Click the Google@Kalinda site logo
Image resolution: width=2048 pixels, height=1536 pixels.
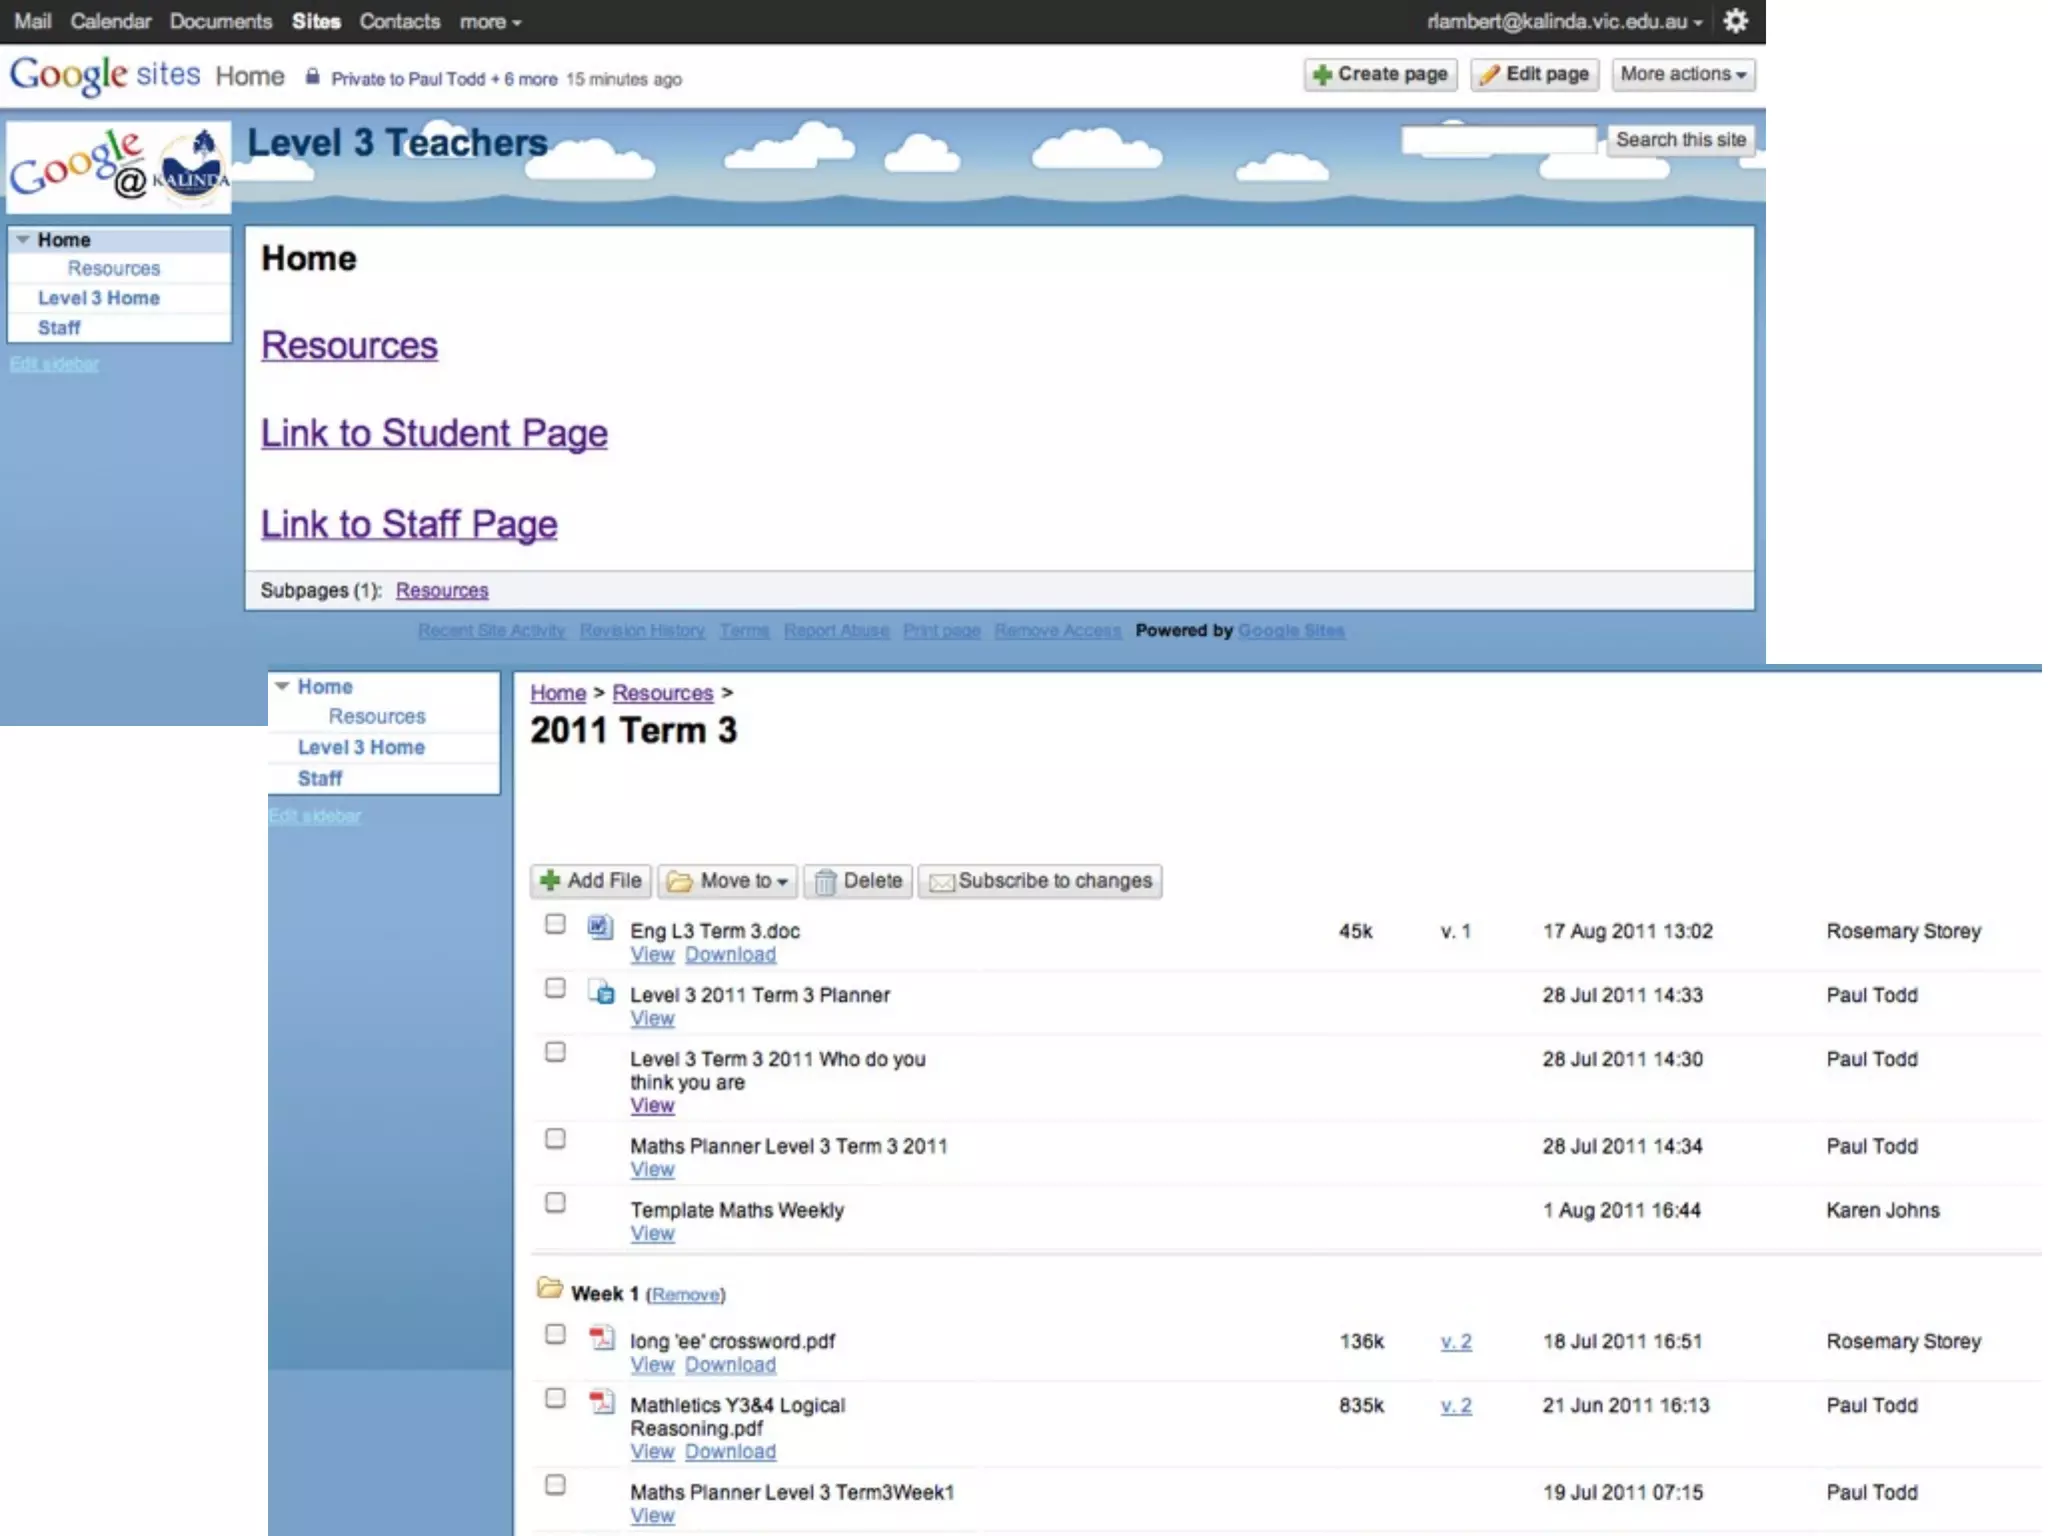point(119,167)
